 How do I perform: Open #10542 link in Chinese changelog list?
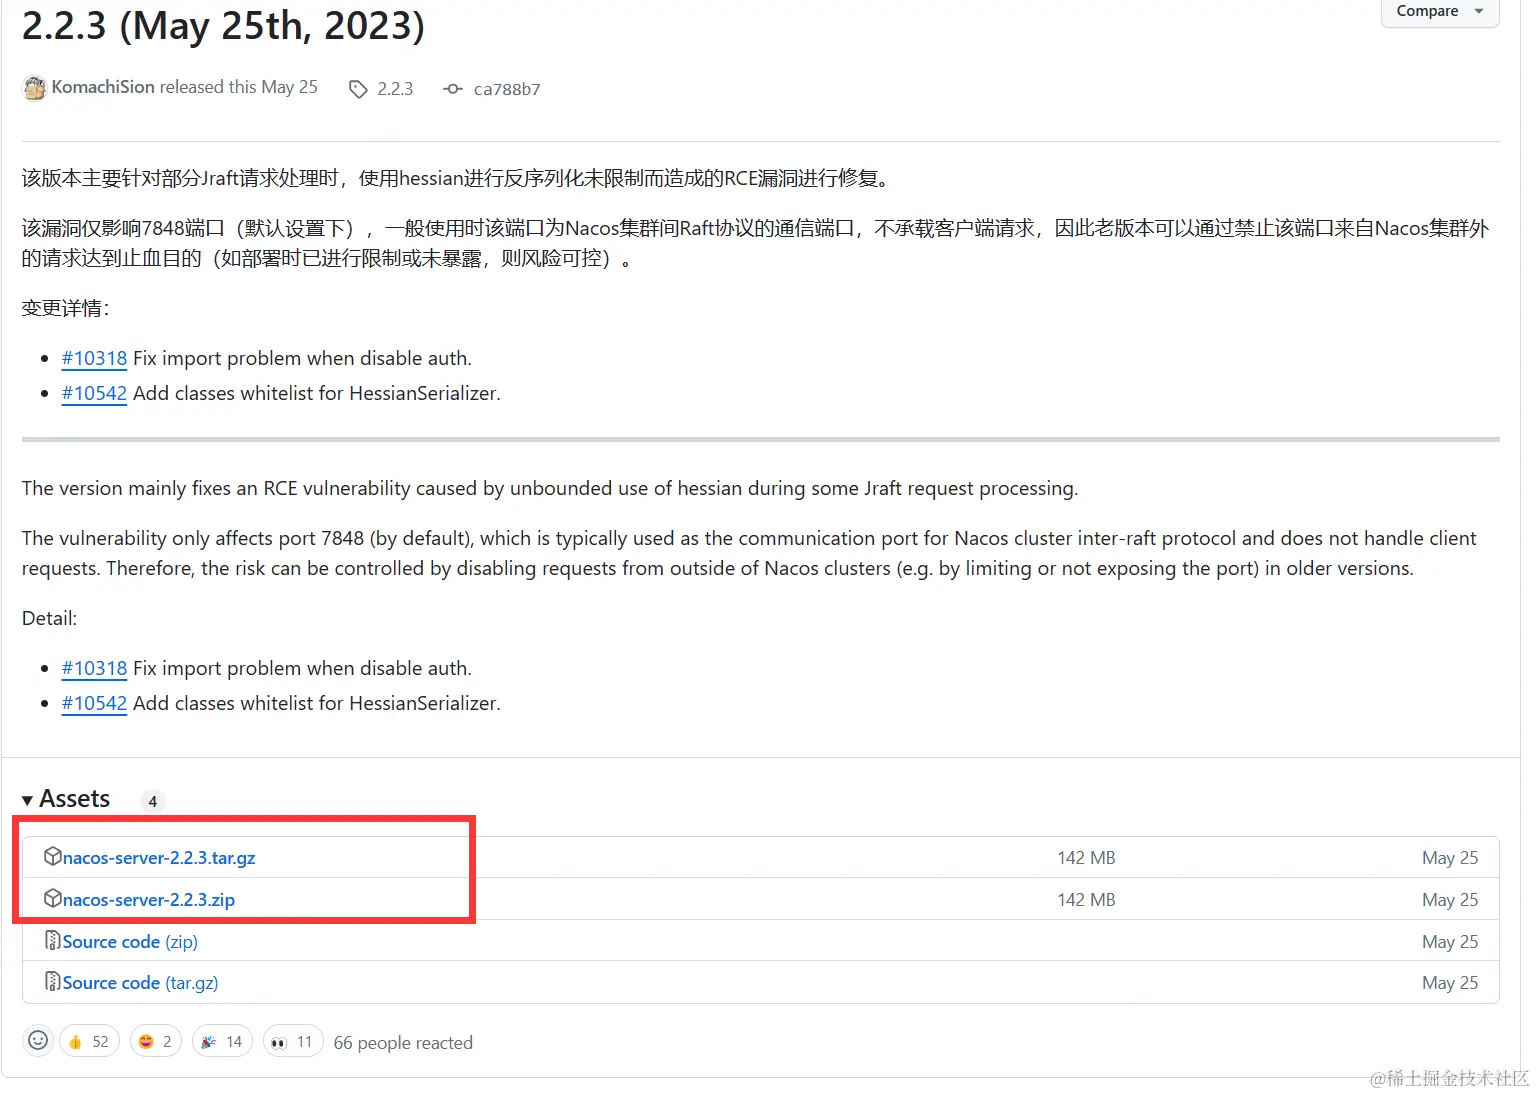(94, 393)
